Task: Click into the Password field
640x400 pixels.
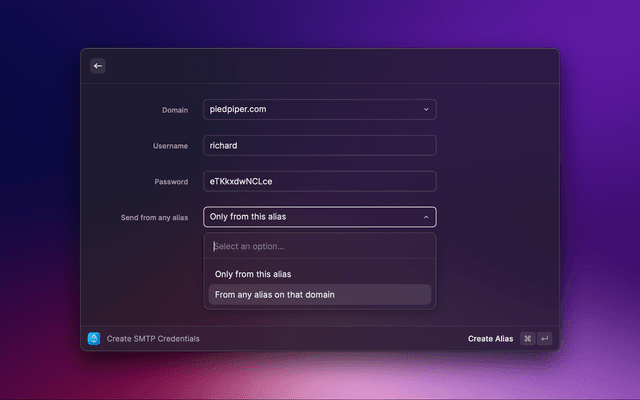Action: [x=319, y=182]
